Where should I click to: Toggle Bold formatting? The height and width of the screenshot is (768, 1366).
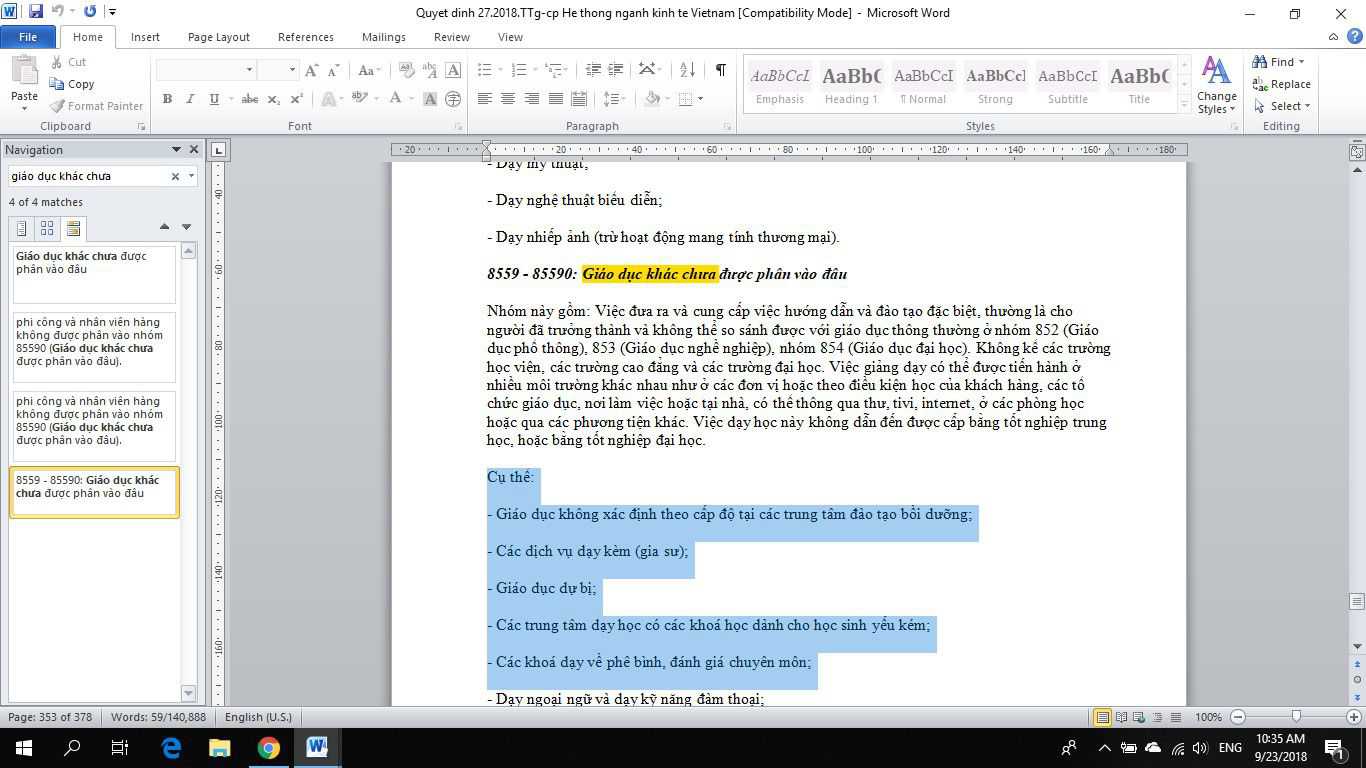(167, 99)
